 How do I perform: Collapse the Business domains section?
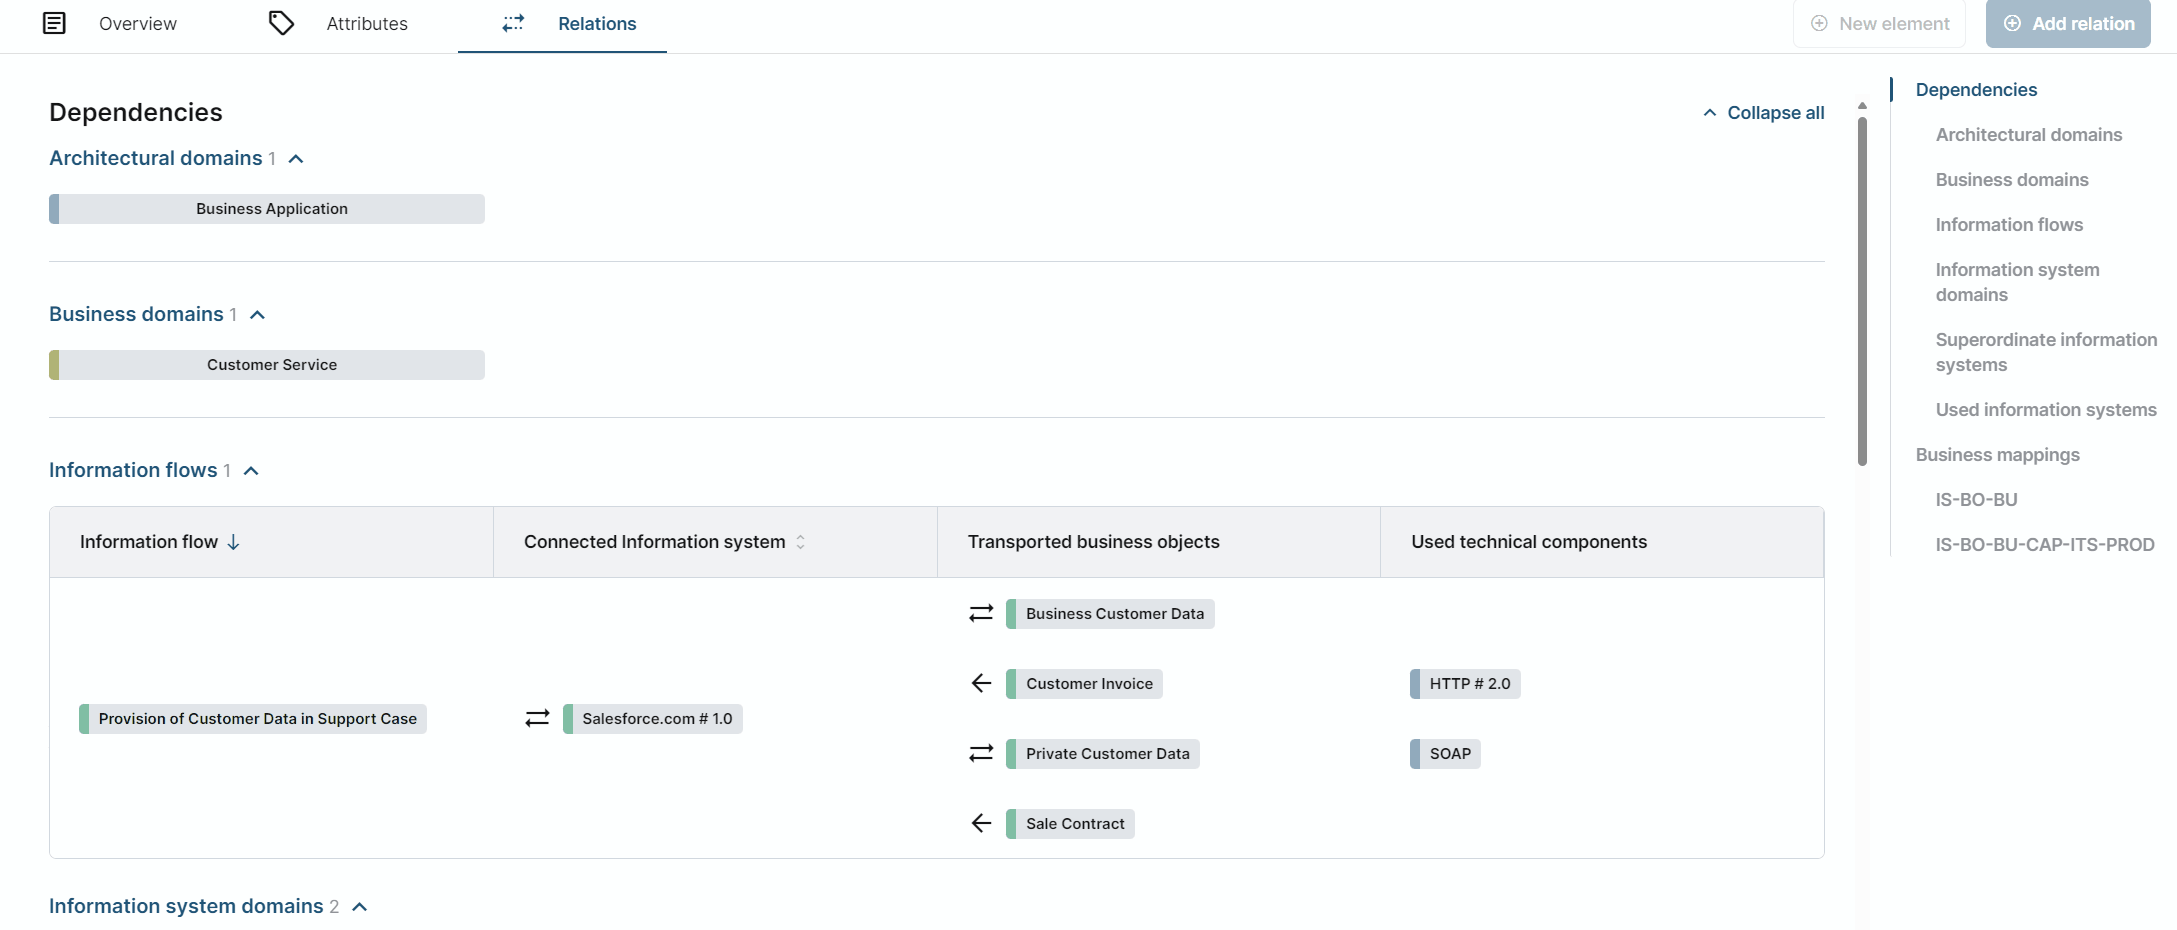(257, 315)
